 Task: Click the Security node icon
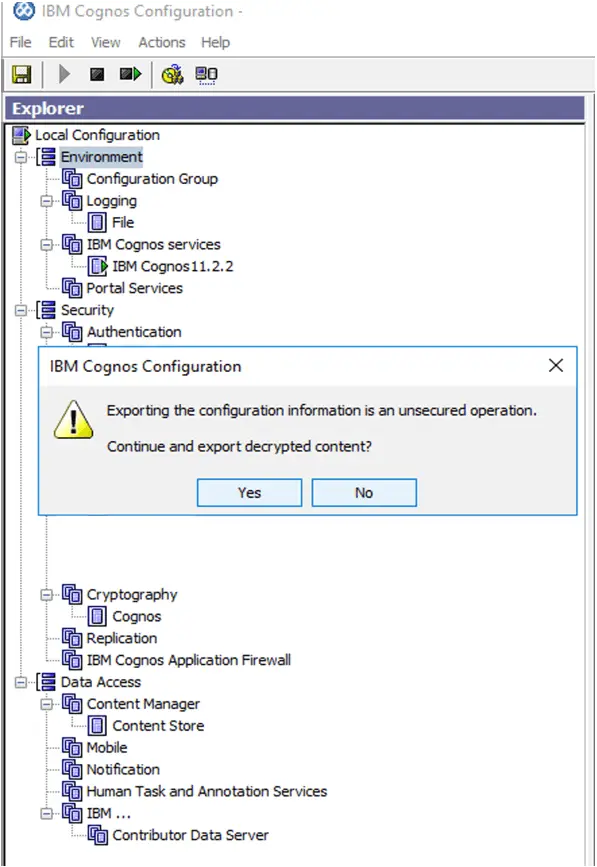point(46,310)
